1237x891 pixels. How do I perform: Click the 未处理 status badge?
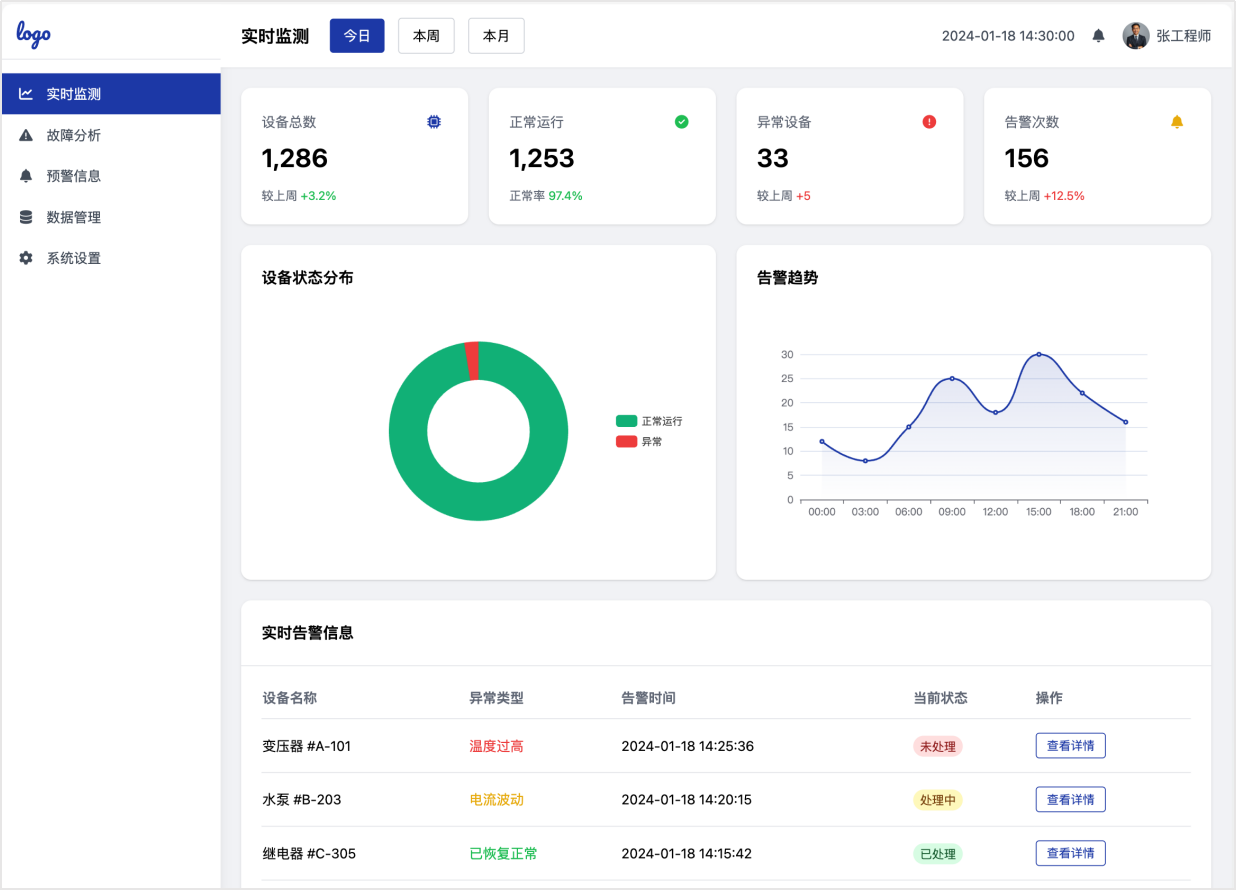(938, 747)
